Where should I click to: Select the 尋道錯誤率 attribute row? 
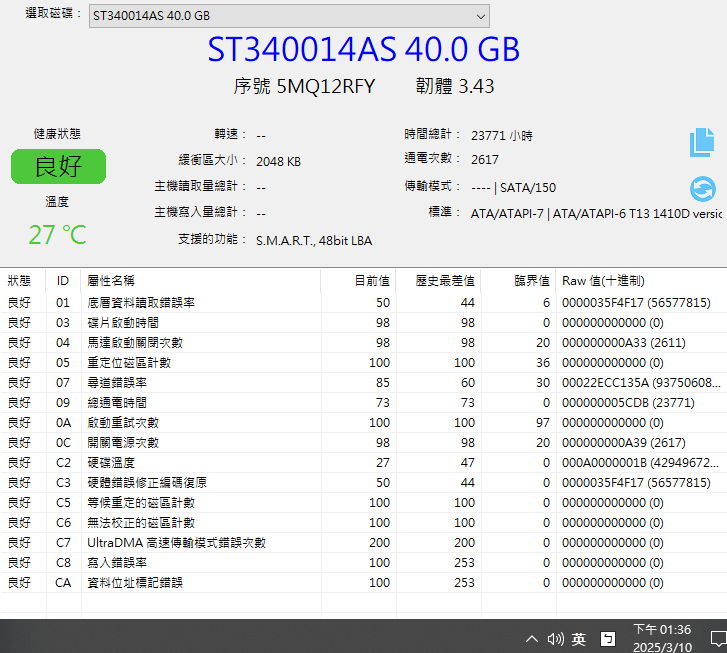(x=364, y=383)
